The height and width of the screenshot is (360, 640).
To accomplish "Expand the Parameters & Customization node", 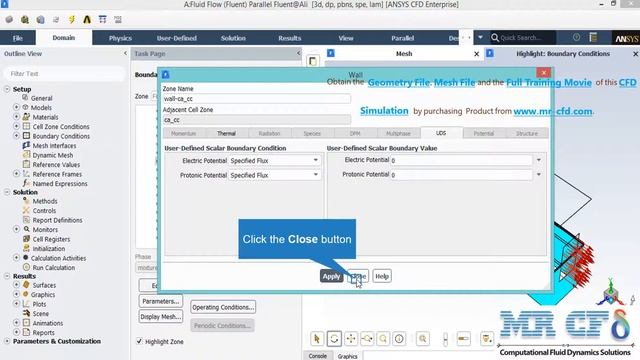I will pos(7,341).
